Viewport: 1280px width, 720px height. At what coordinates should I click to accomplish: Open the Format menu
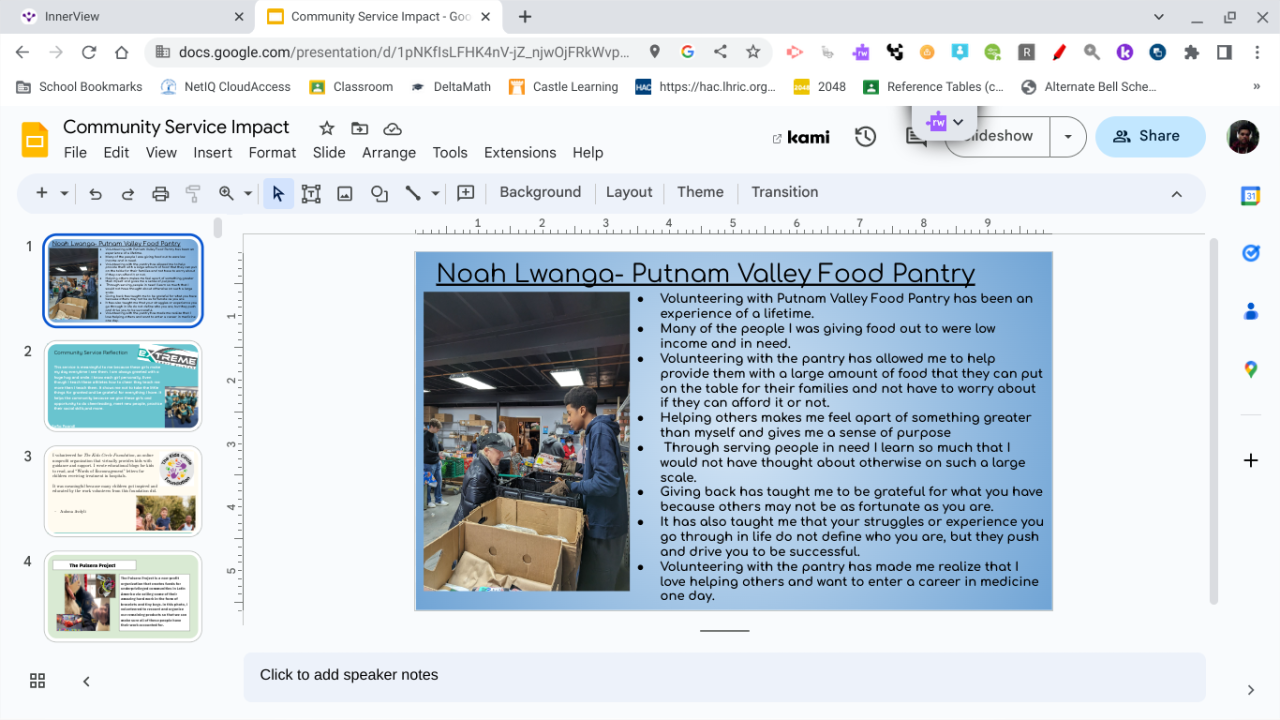point(272,153)
